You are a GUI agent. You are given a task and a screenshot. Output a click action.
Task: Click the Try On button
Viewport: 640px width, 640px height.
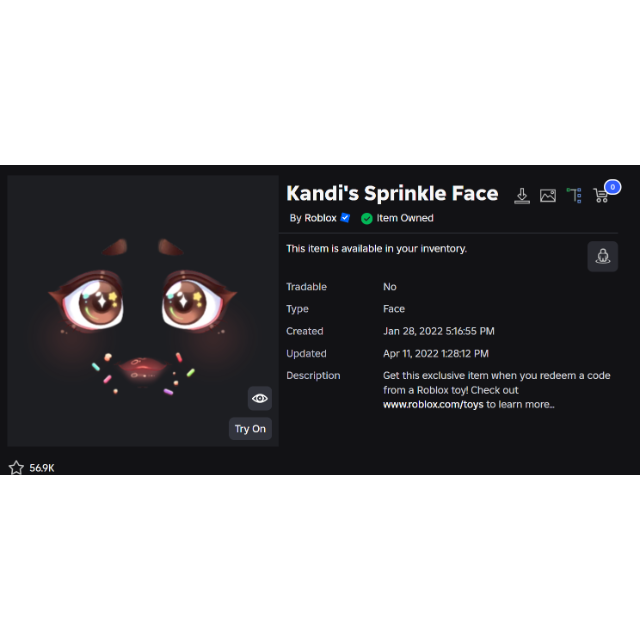pos(250,429)
